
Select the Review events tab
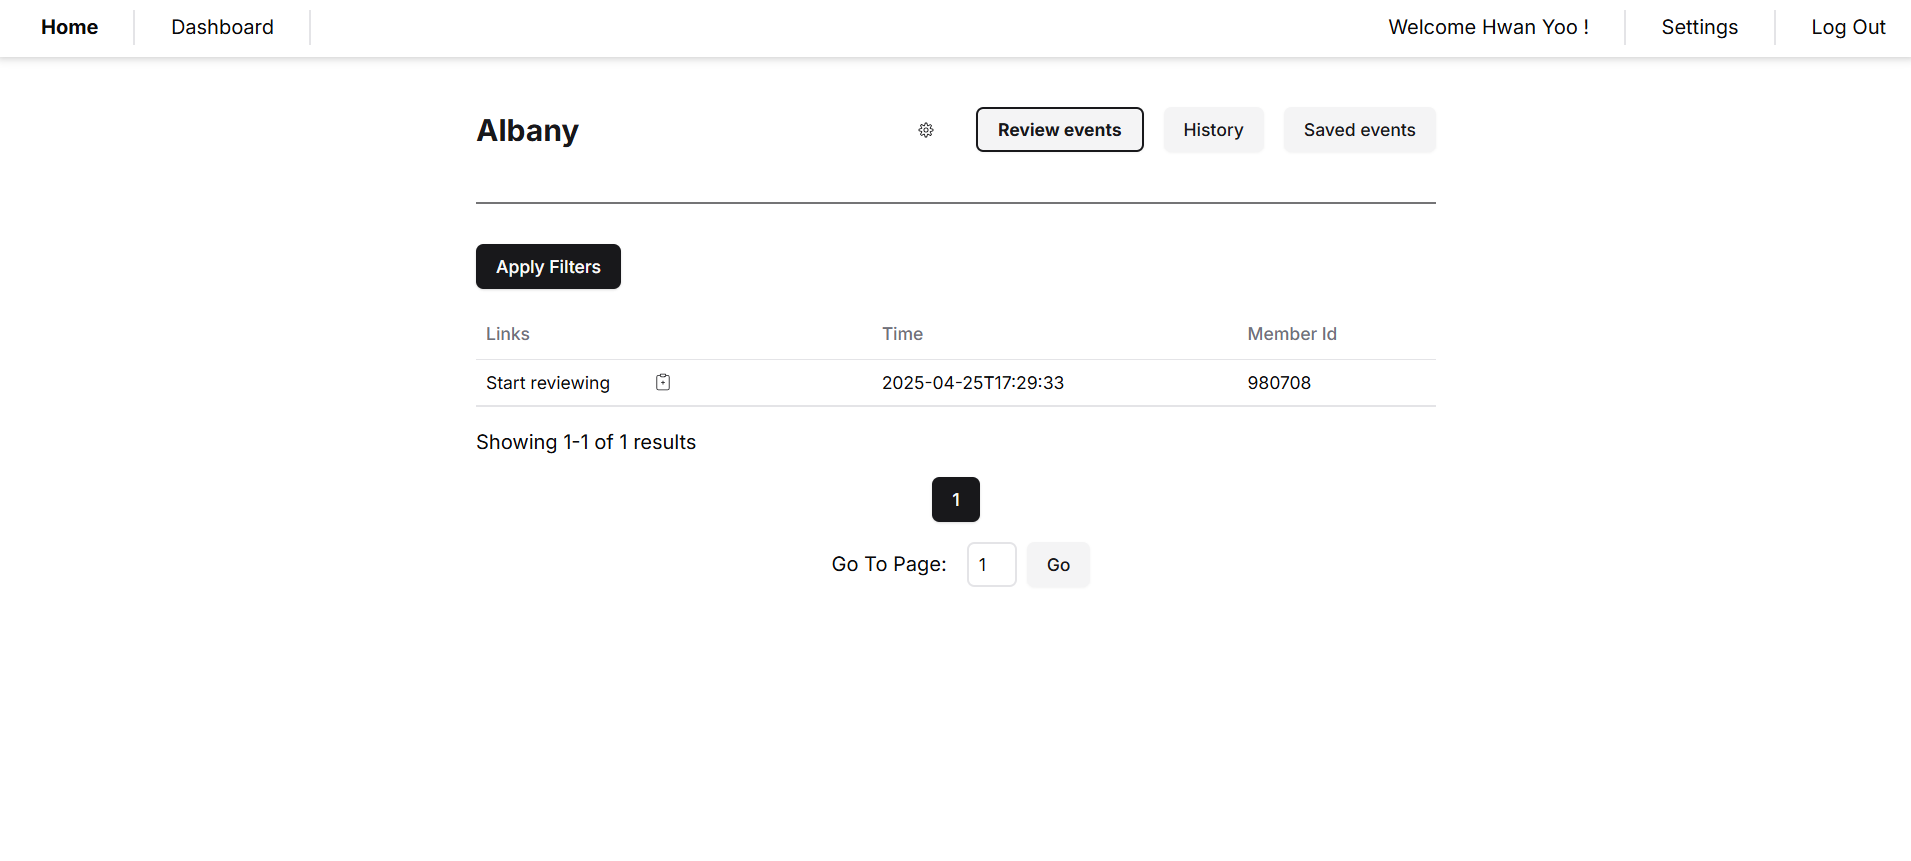[1059, 130]
